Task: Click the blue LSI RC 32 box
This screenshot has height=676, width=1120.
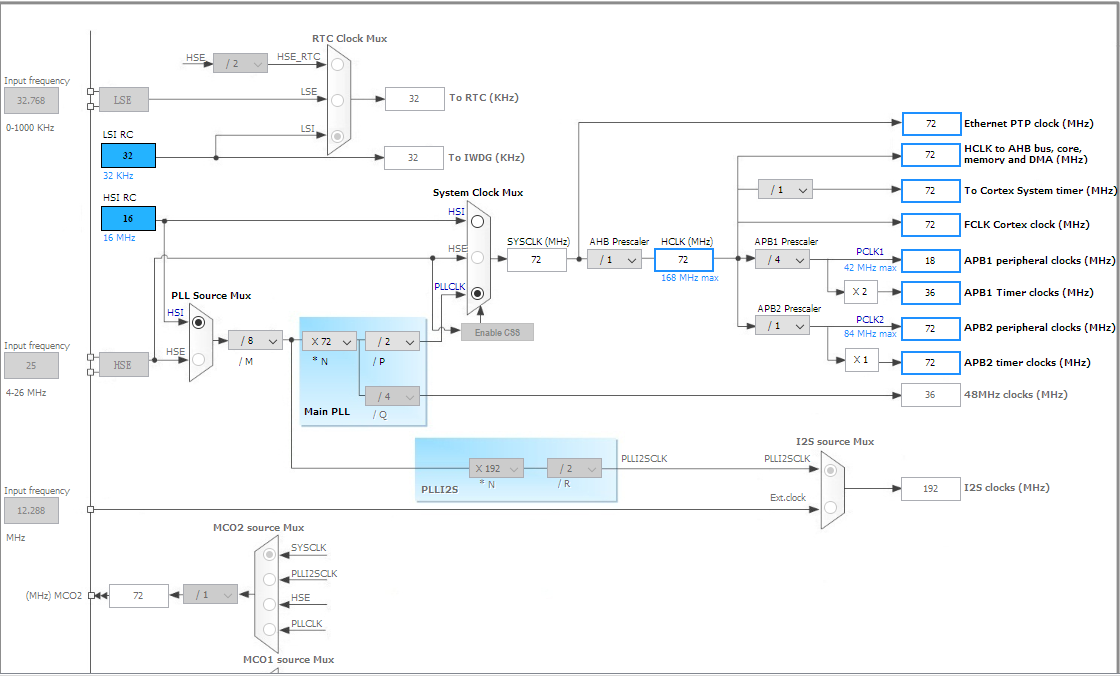Action: (128, 155)
